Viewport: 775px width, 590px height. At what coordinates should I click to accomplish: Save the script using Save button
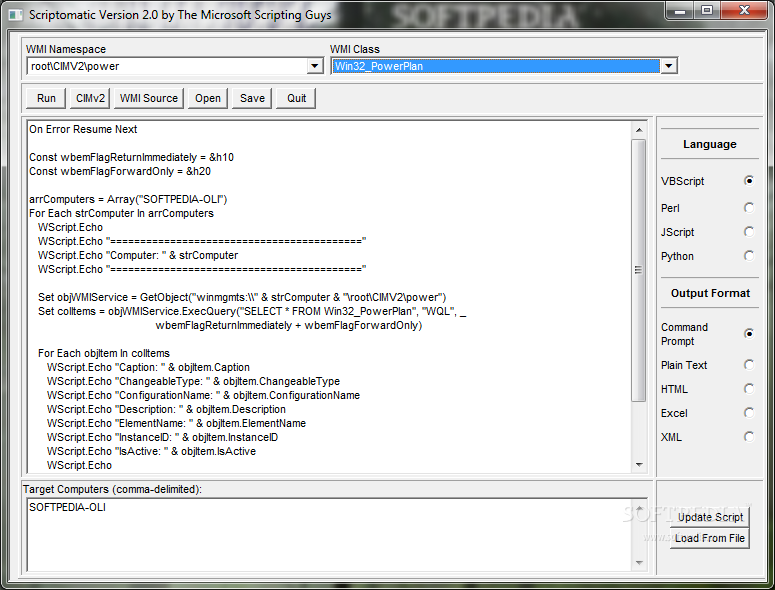click(x=252, y=98)
